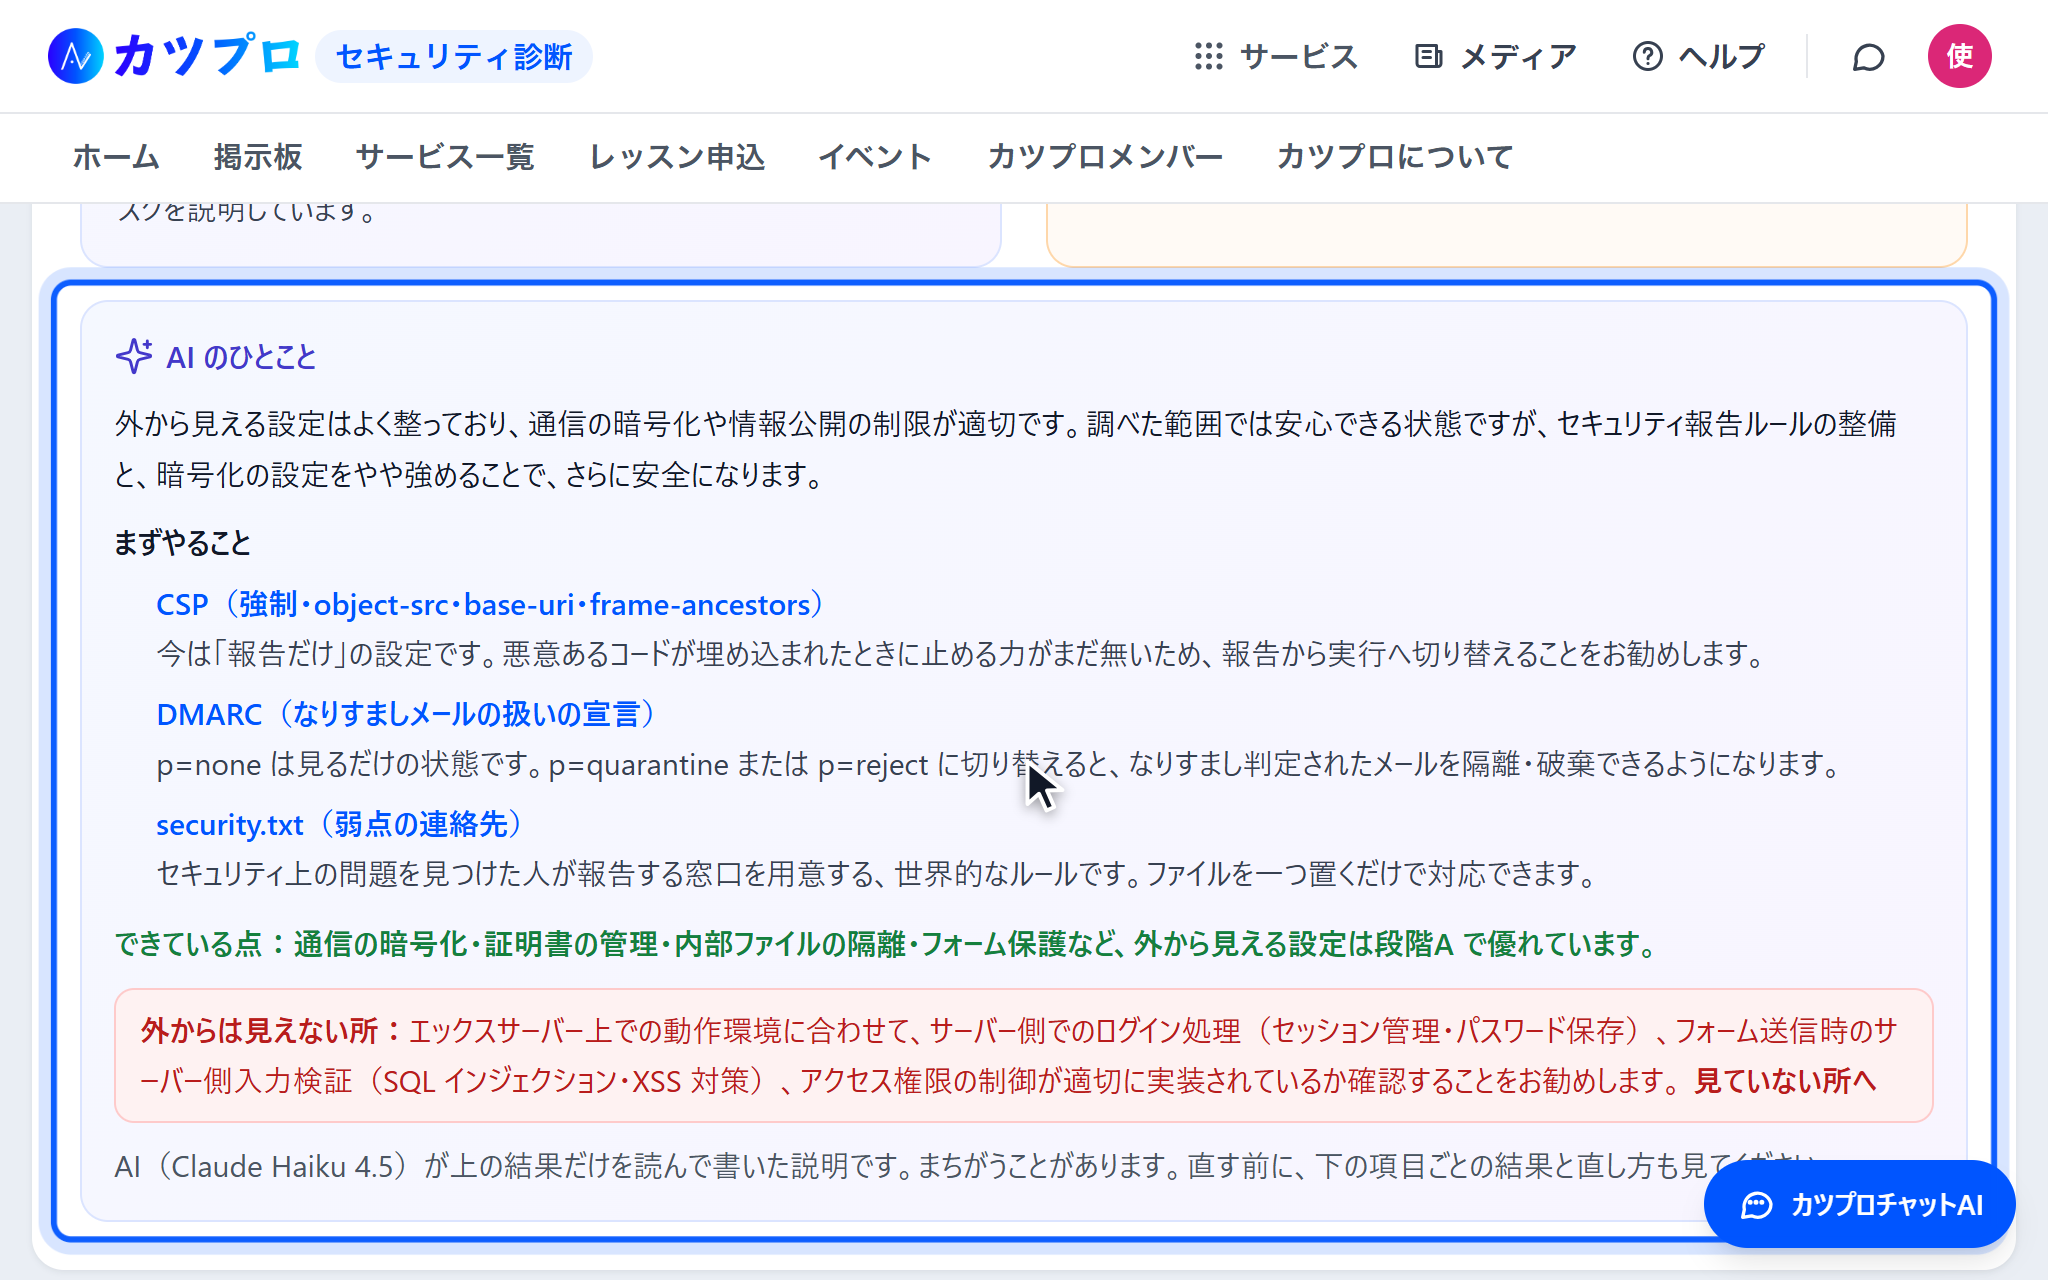Open the メディア menu
This screenshot has width=2048, height=1280.
pos(1496,56)
